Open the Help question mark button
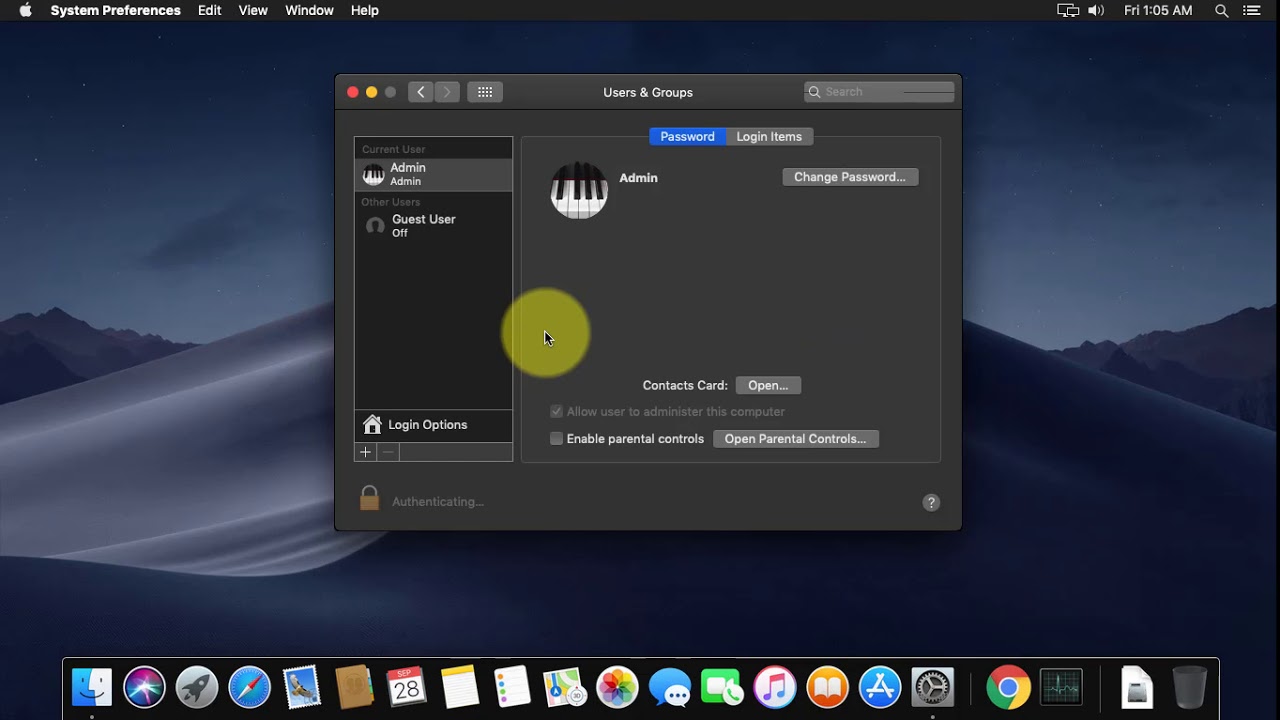 931,503
